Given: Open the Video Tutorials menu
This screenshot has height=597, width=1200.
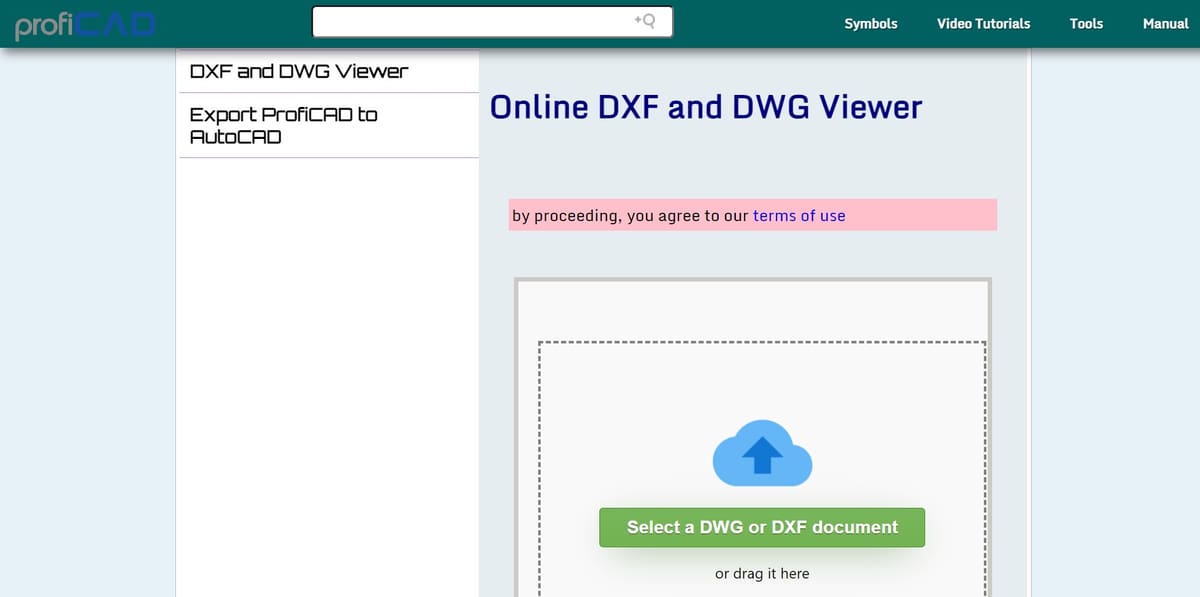Looking at the screenshot, I should coord(983,24).
